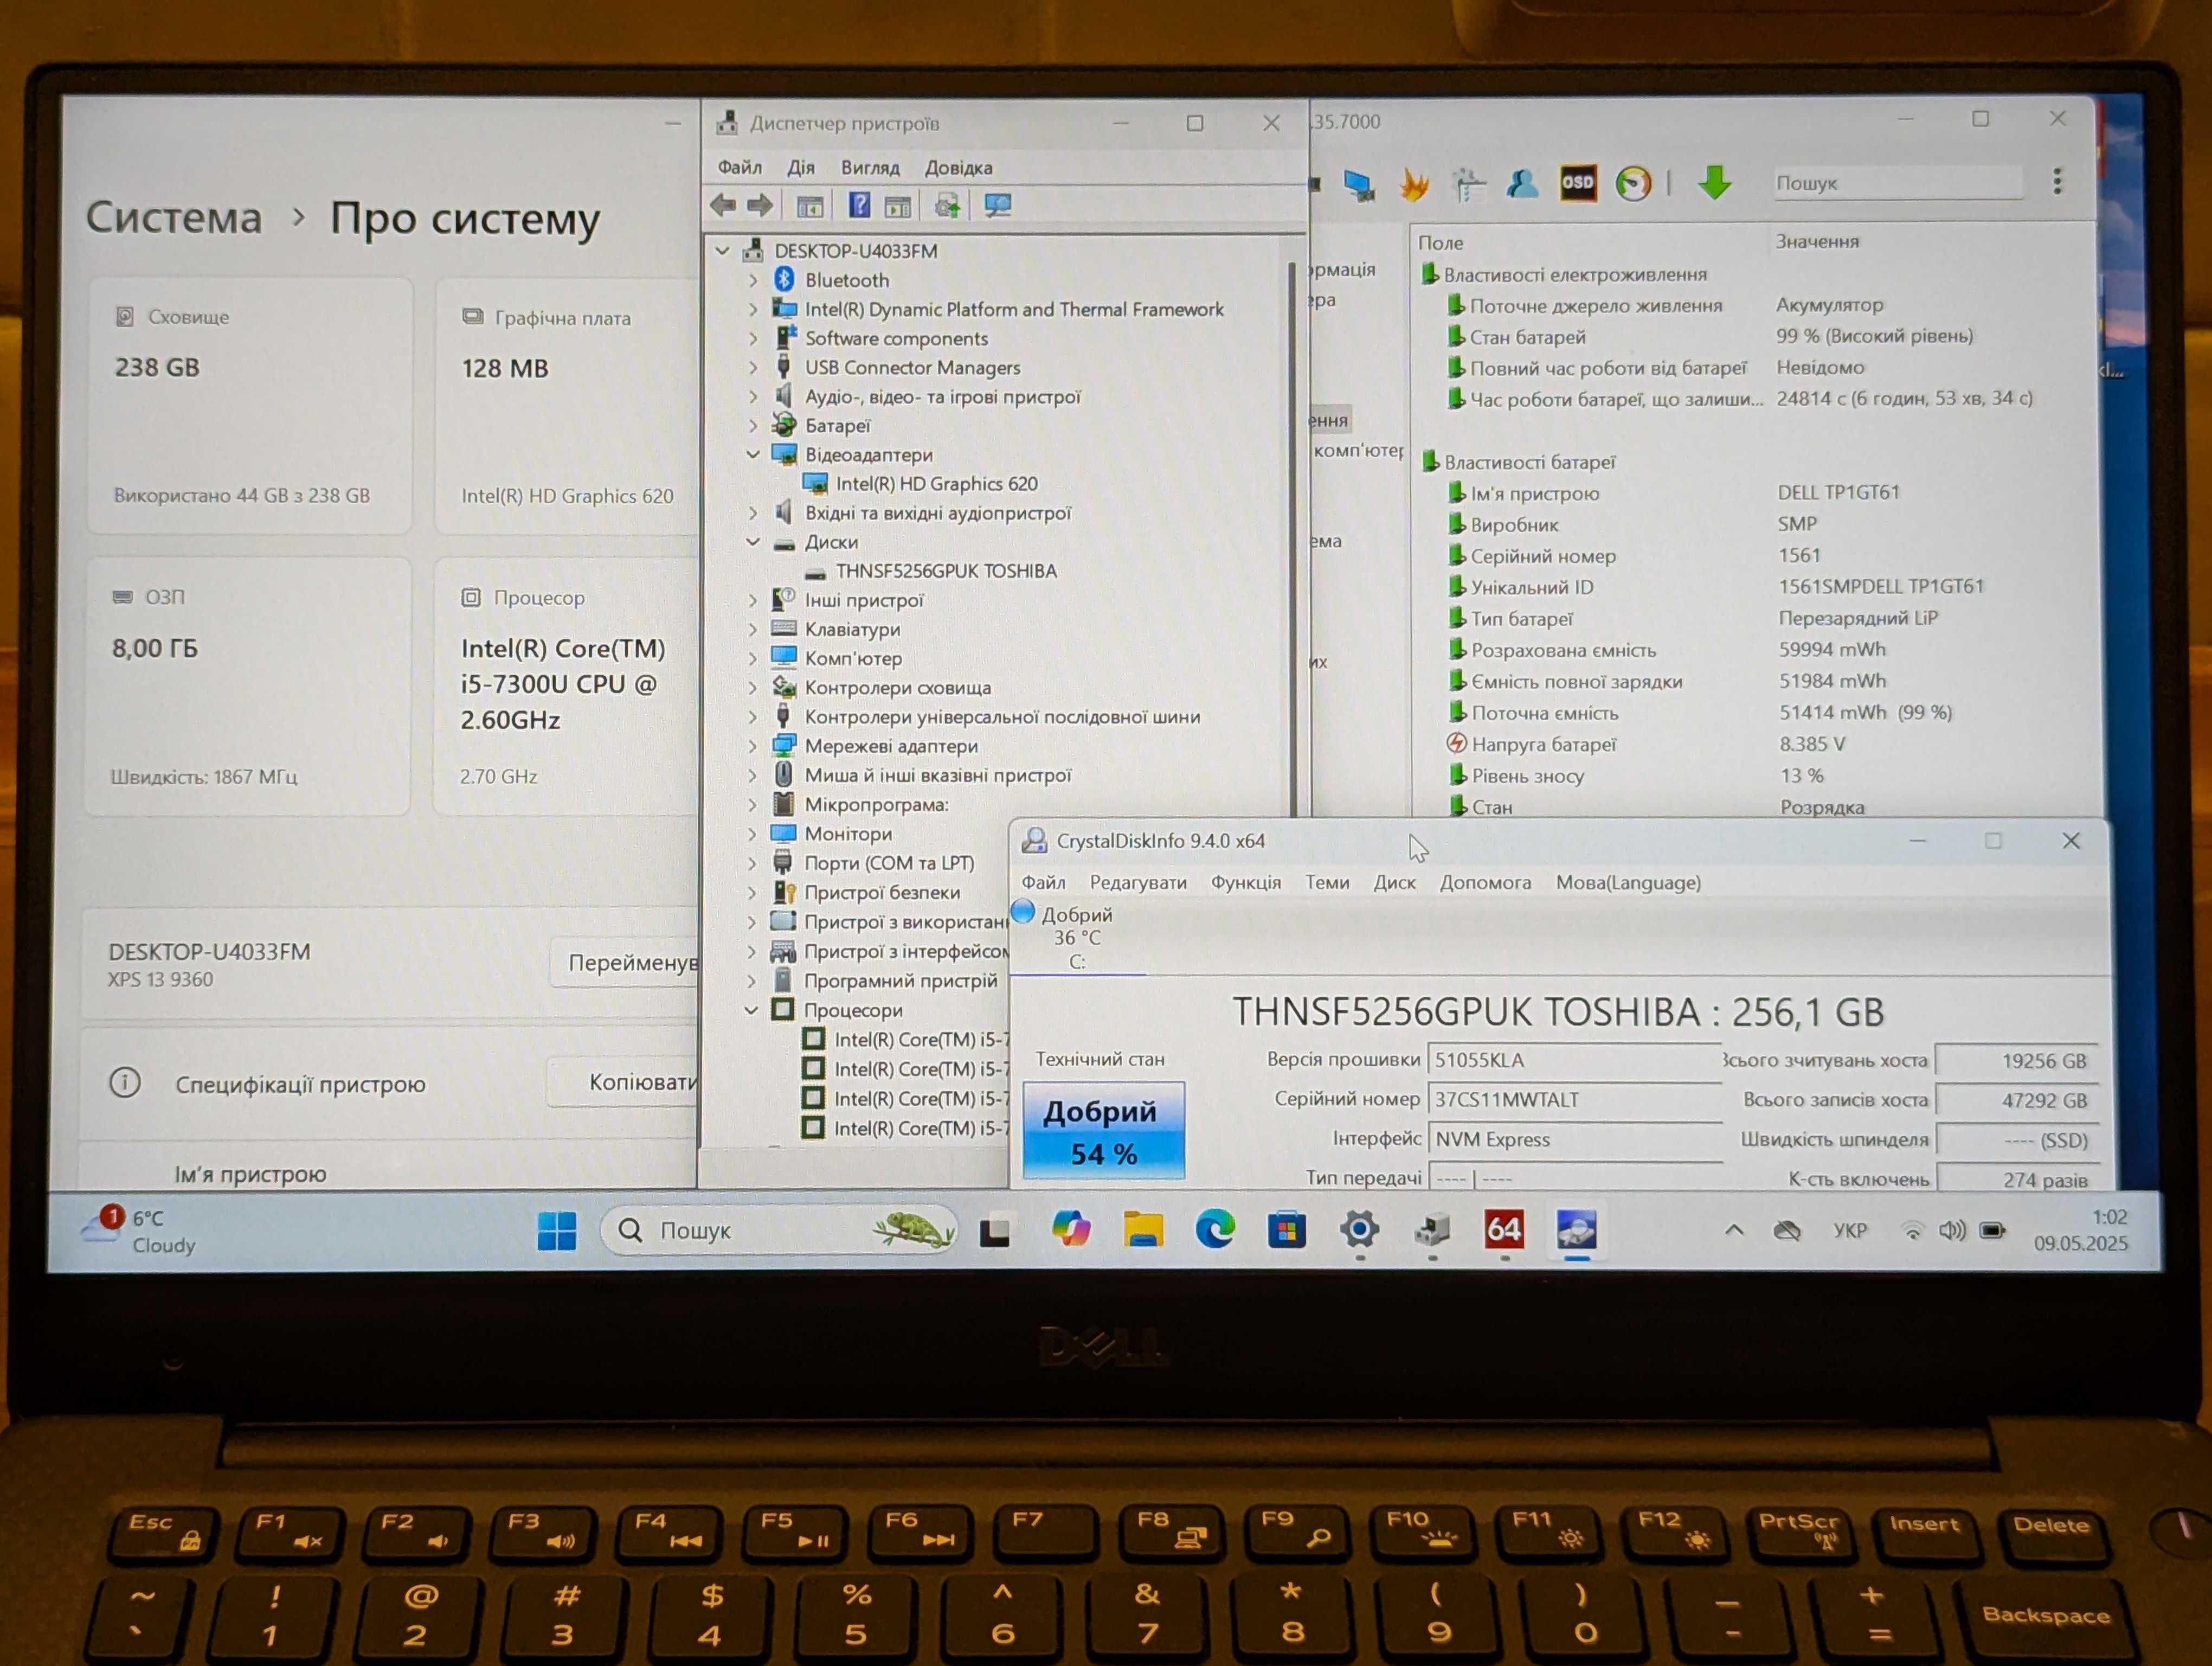2212x1666 pixels.
Task: Open Microsoft Store from taskbar
Action: coord(1287,1229)
